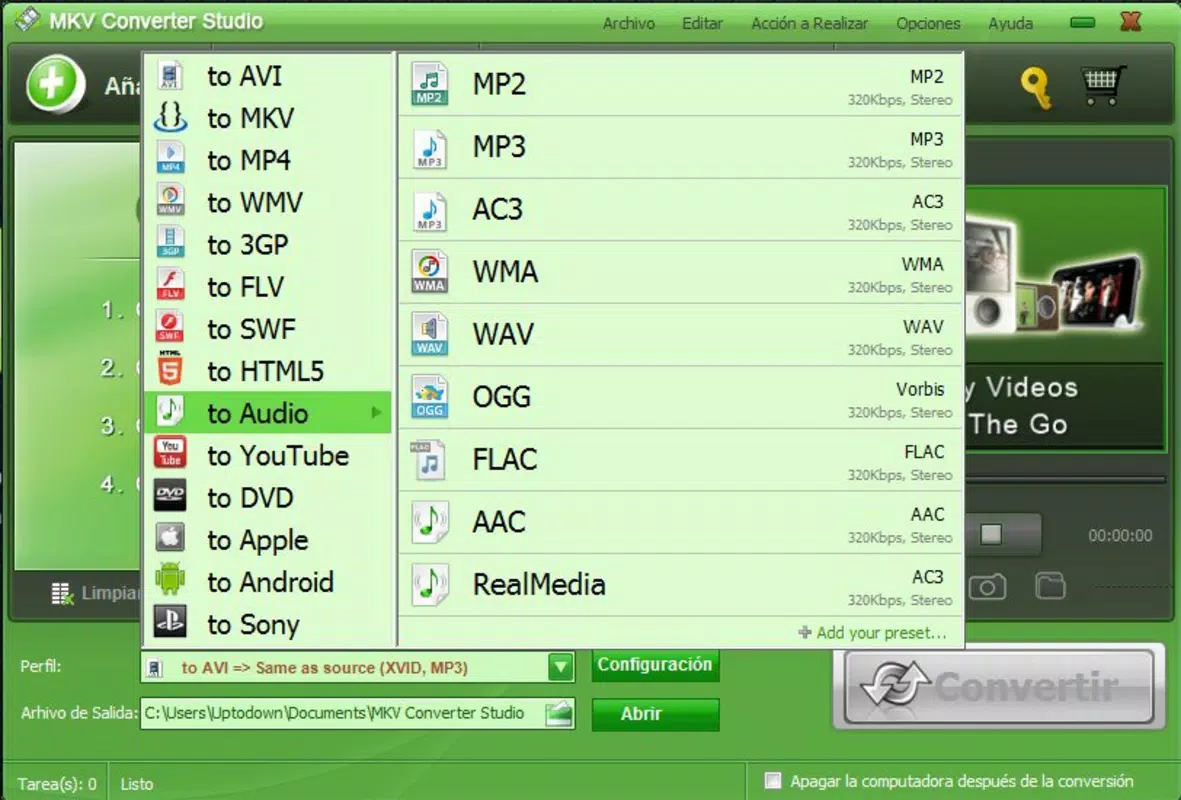Viewport: 1181px width, 800px height.
Task: Open the Ayuda menu
Action: pyautogui.click(x=1011, y=23)
